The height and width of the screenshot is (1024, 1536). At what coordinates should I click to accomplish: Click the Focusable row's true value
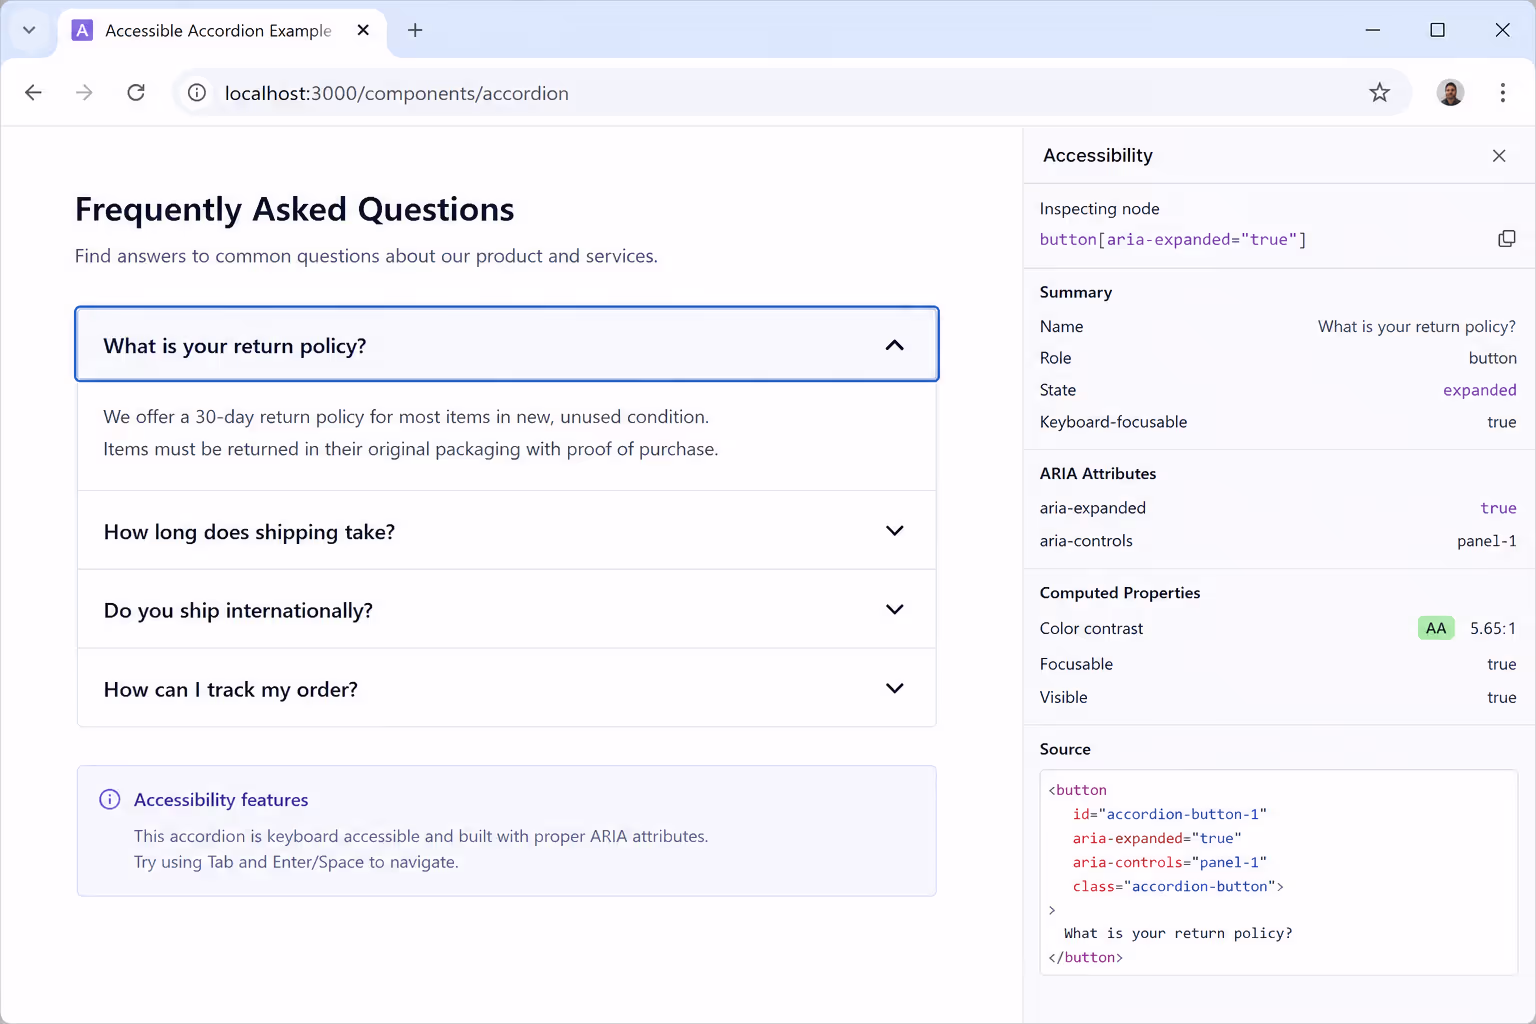pyautogui.click(x=1501, y=664)
